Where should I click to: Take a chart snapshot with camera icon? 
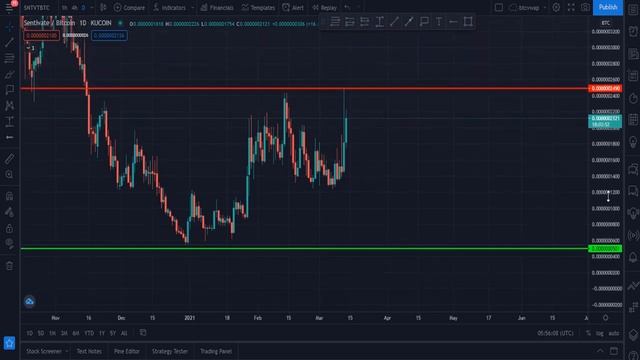coord(585,7)
